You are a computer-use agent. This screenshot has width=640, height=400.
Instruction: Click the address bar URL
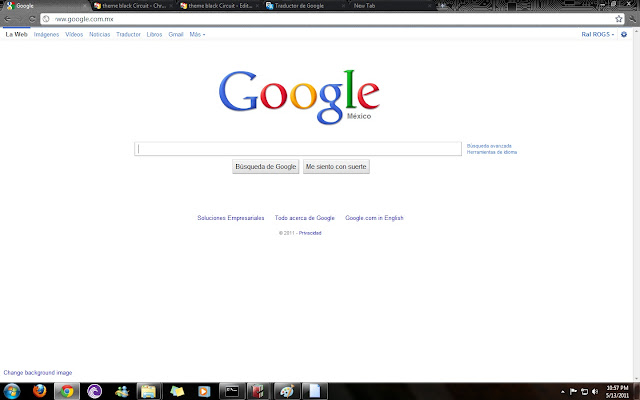click(x=84, y=19)
